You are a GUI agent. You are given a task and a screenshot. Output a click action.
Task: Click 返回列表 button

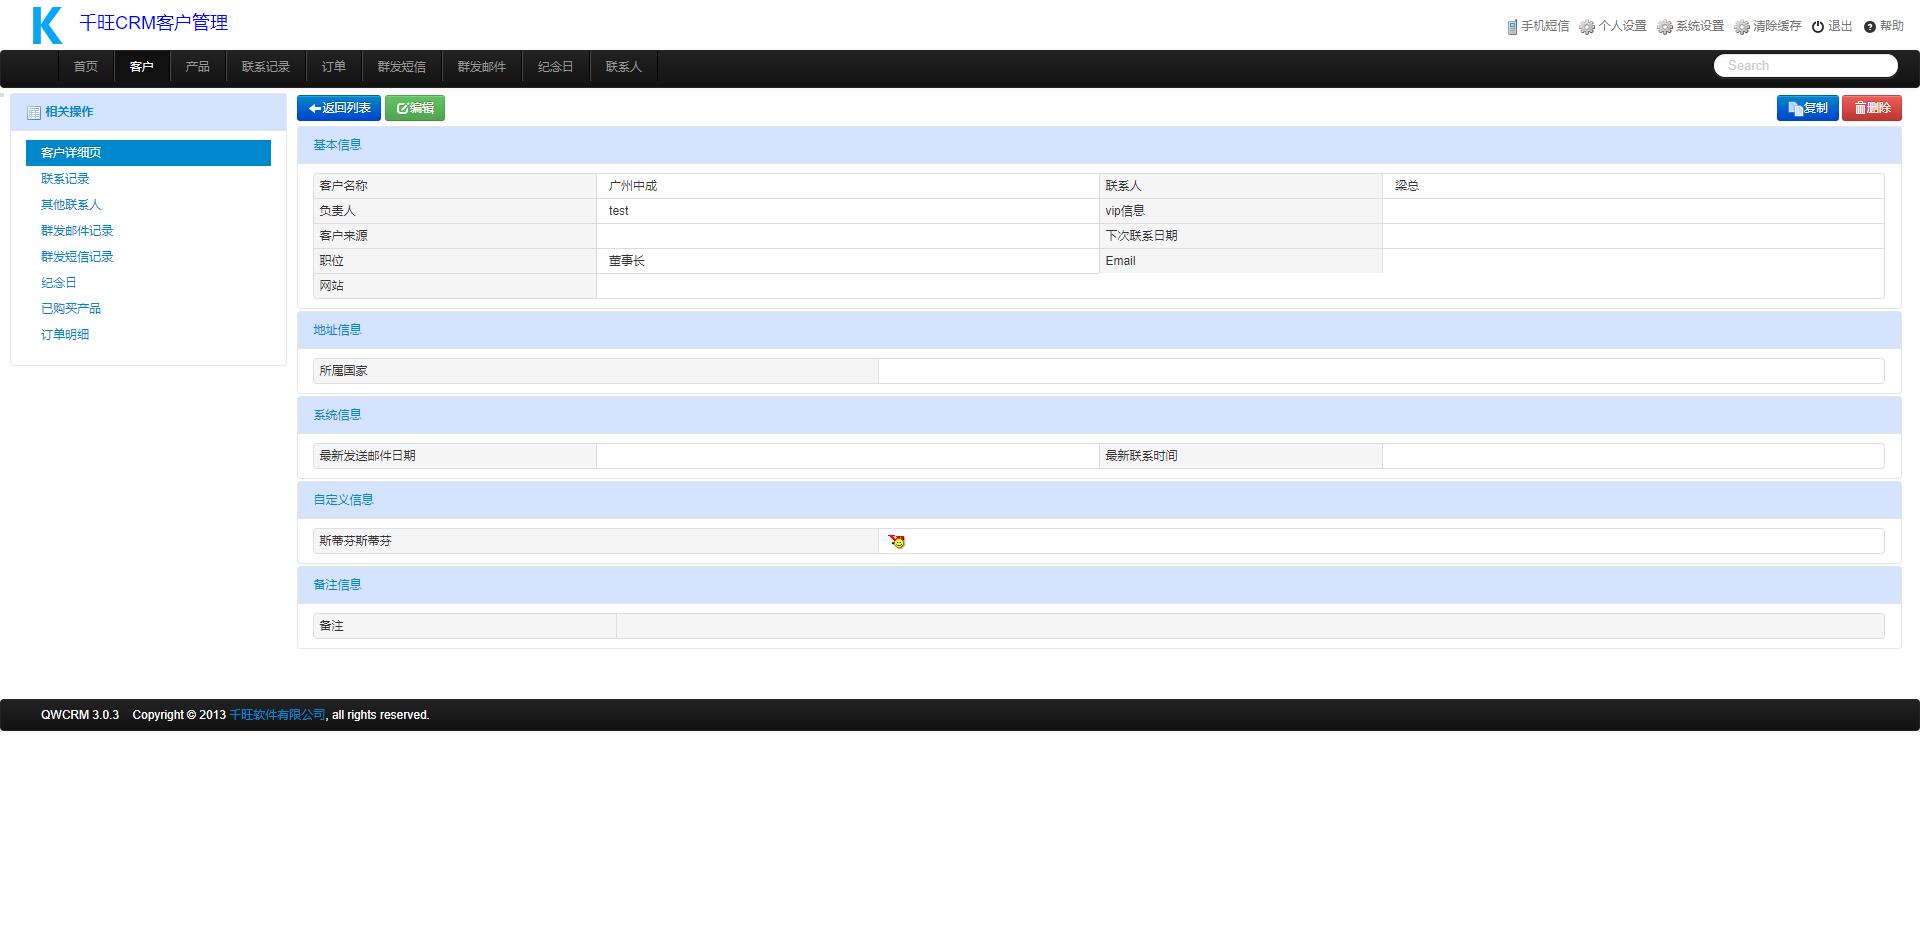click(x=339, y=108)
